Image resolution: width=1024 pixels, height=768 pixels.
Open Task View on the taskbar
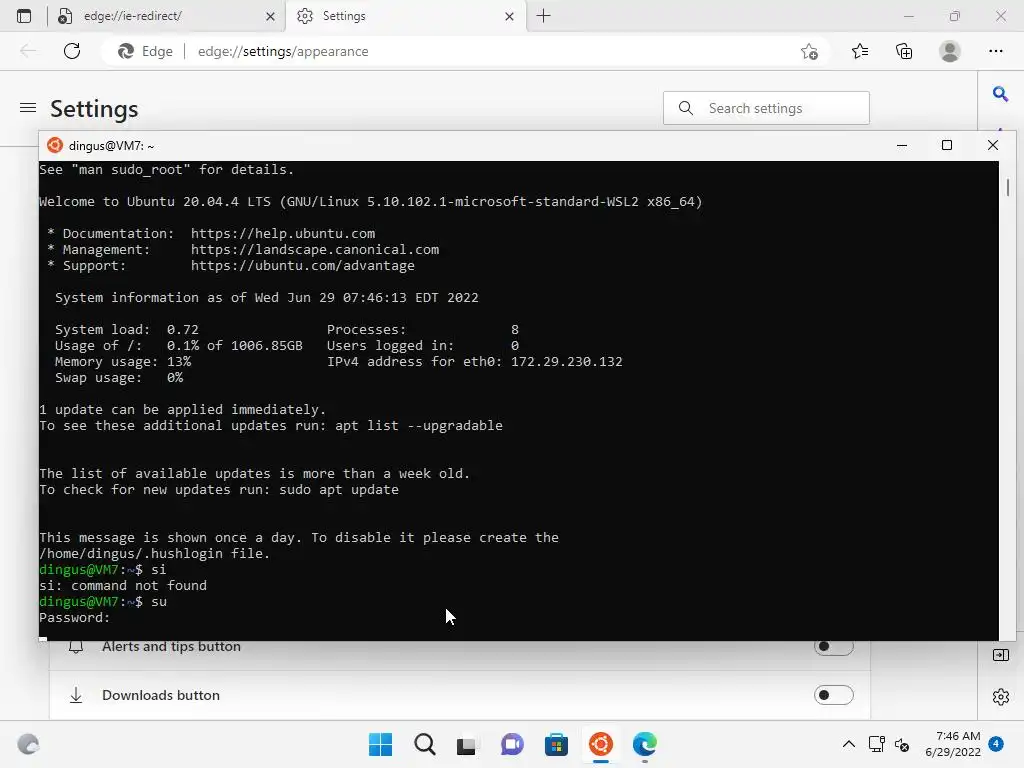[466, 744]
